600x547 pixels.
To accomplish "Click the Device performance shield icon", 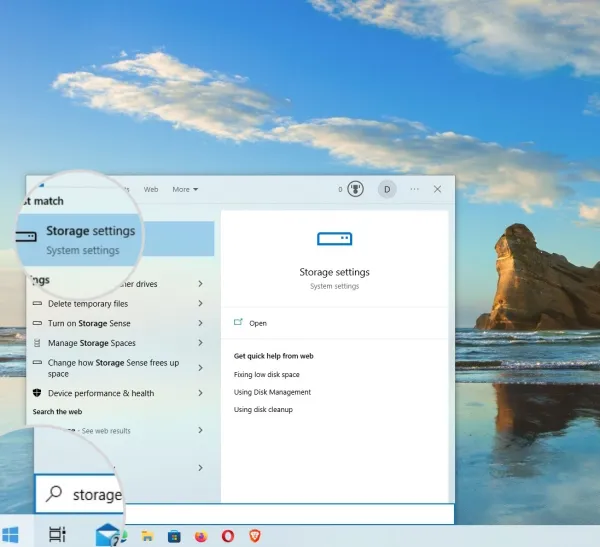I will coord(37,393).
